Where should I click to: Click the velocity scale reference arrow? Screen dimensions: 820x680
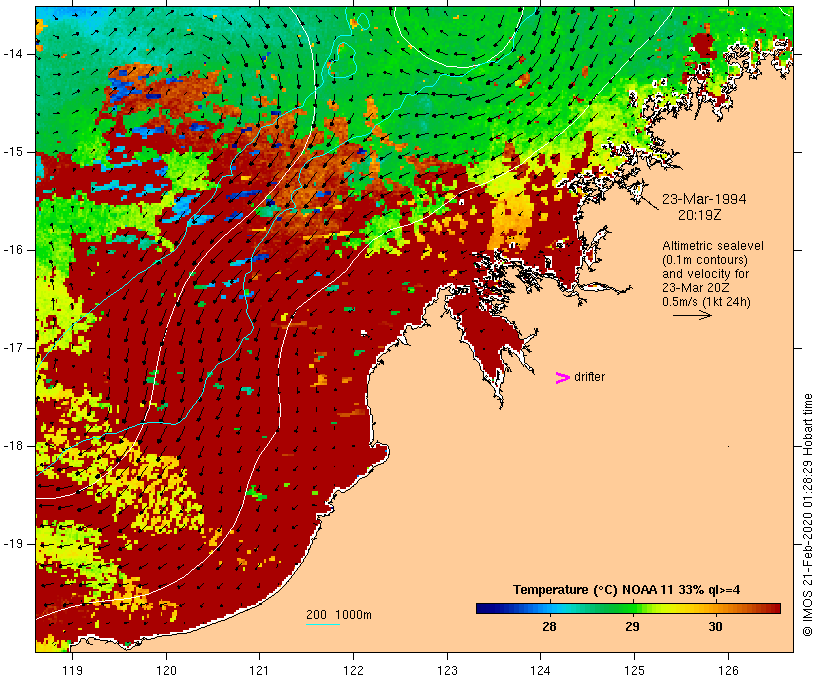point(692,315)
